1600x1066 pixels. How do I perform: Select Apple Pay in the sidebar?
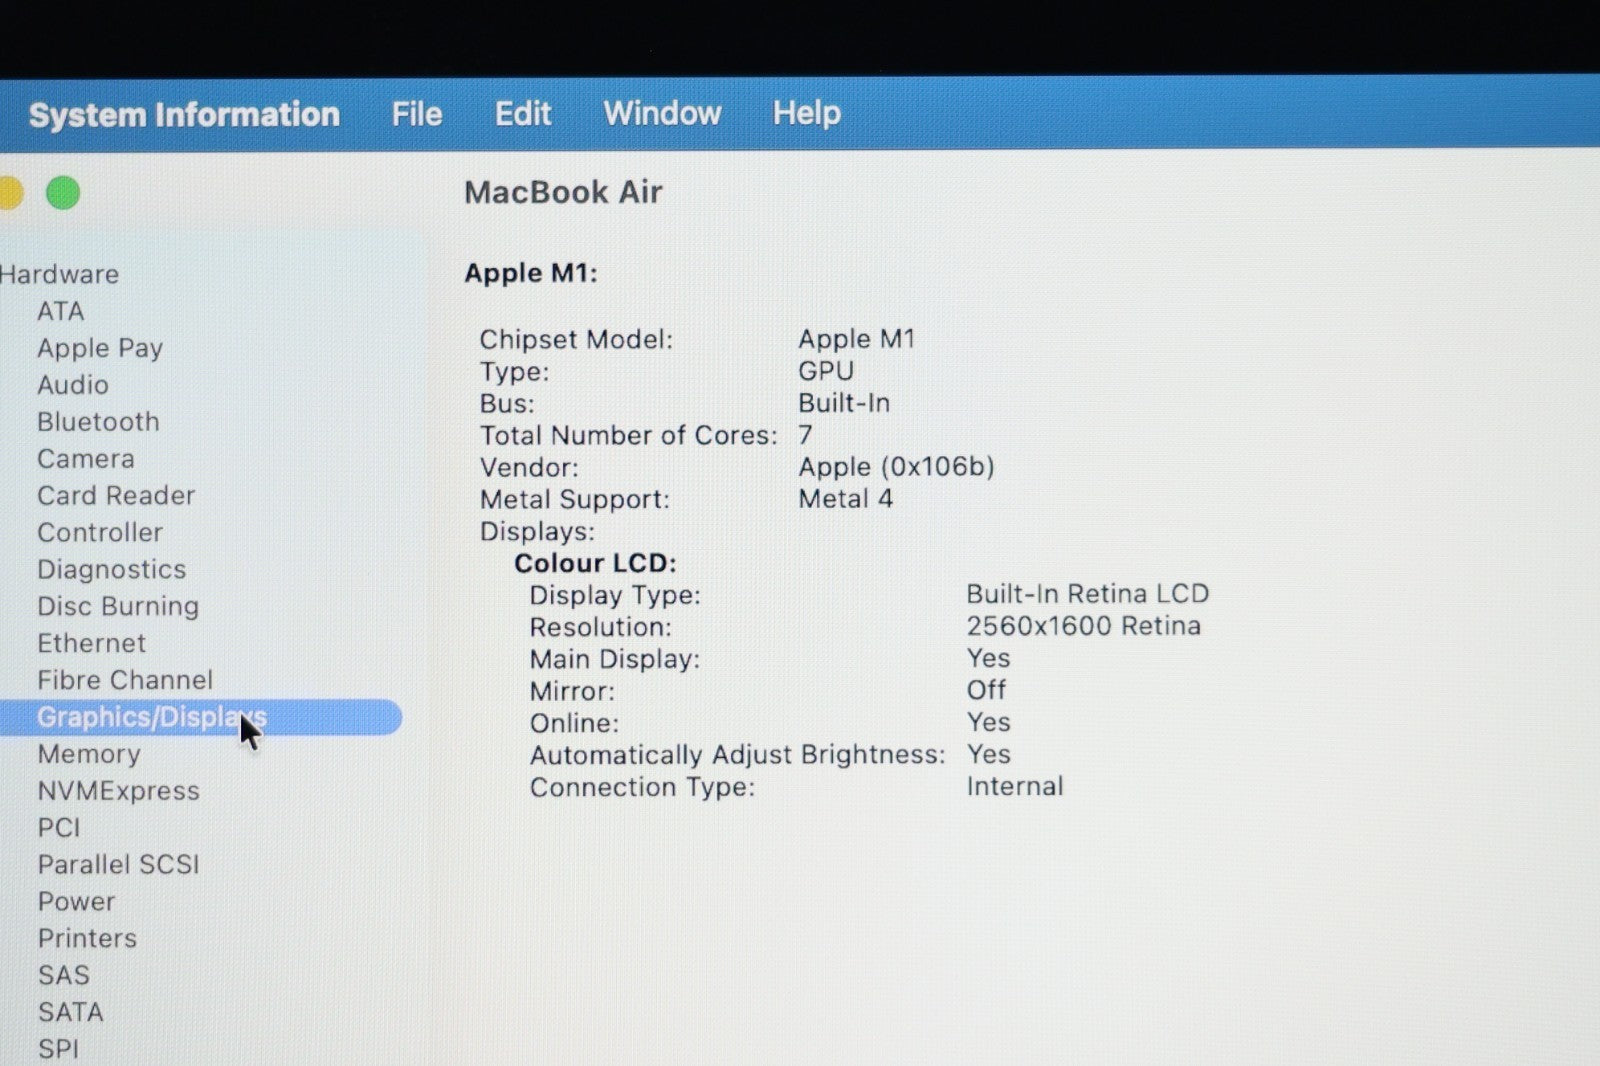point(99,348)
